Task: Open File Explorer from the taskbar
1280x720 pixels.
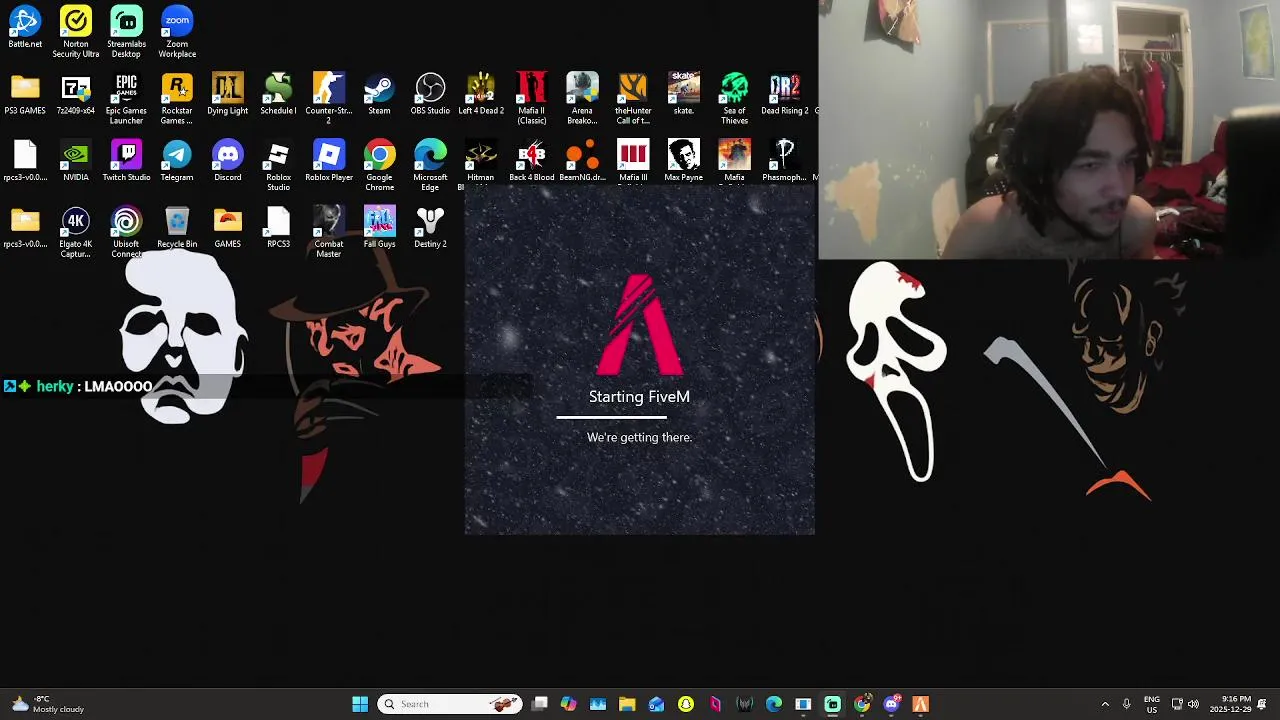Action: click(x=627, y=704)
